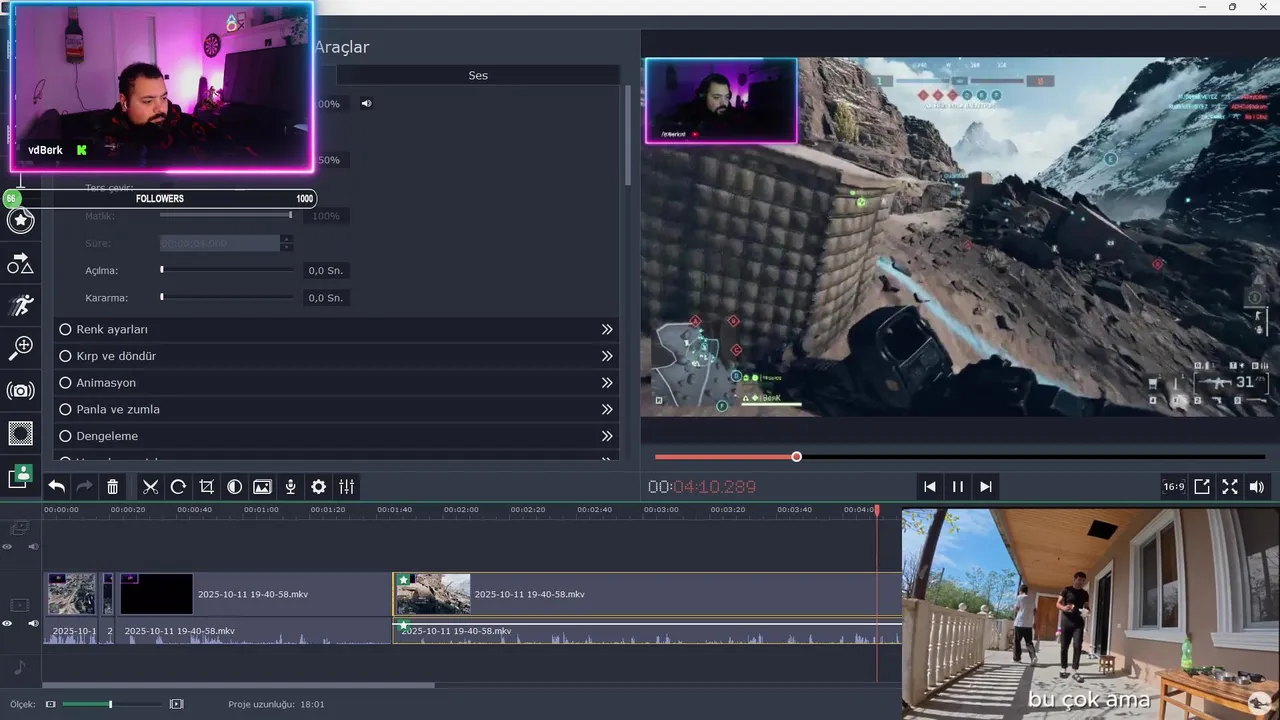Hide the main video track eye icon
The image size is (1280, 720).
tap(7, 623)
